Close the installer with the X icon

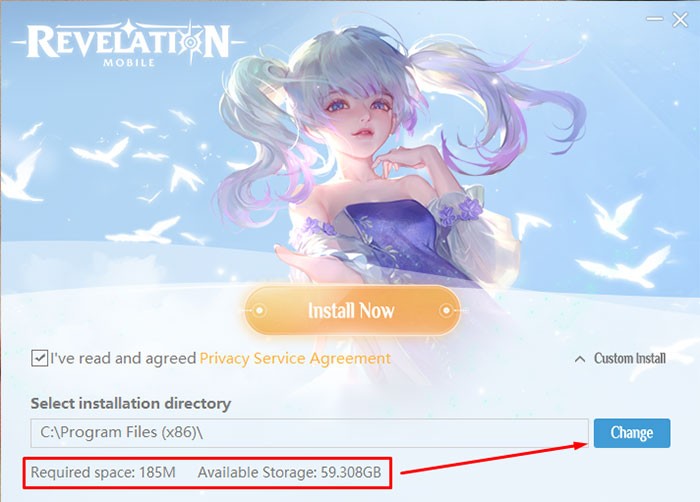pos(680,20)
